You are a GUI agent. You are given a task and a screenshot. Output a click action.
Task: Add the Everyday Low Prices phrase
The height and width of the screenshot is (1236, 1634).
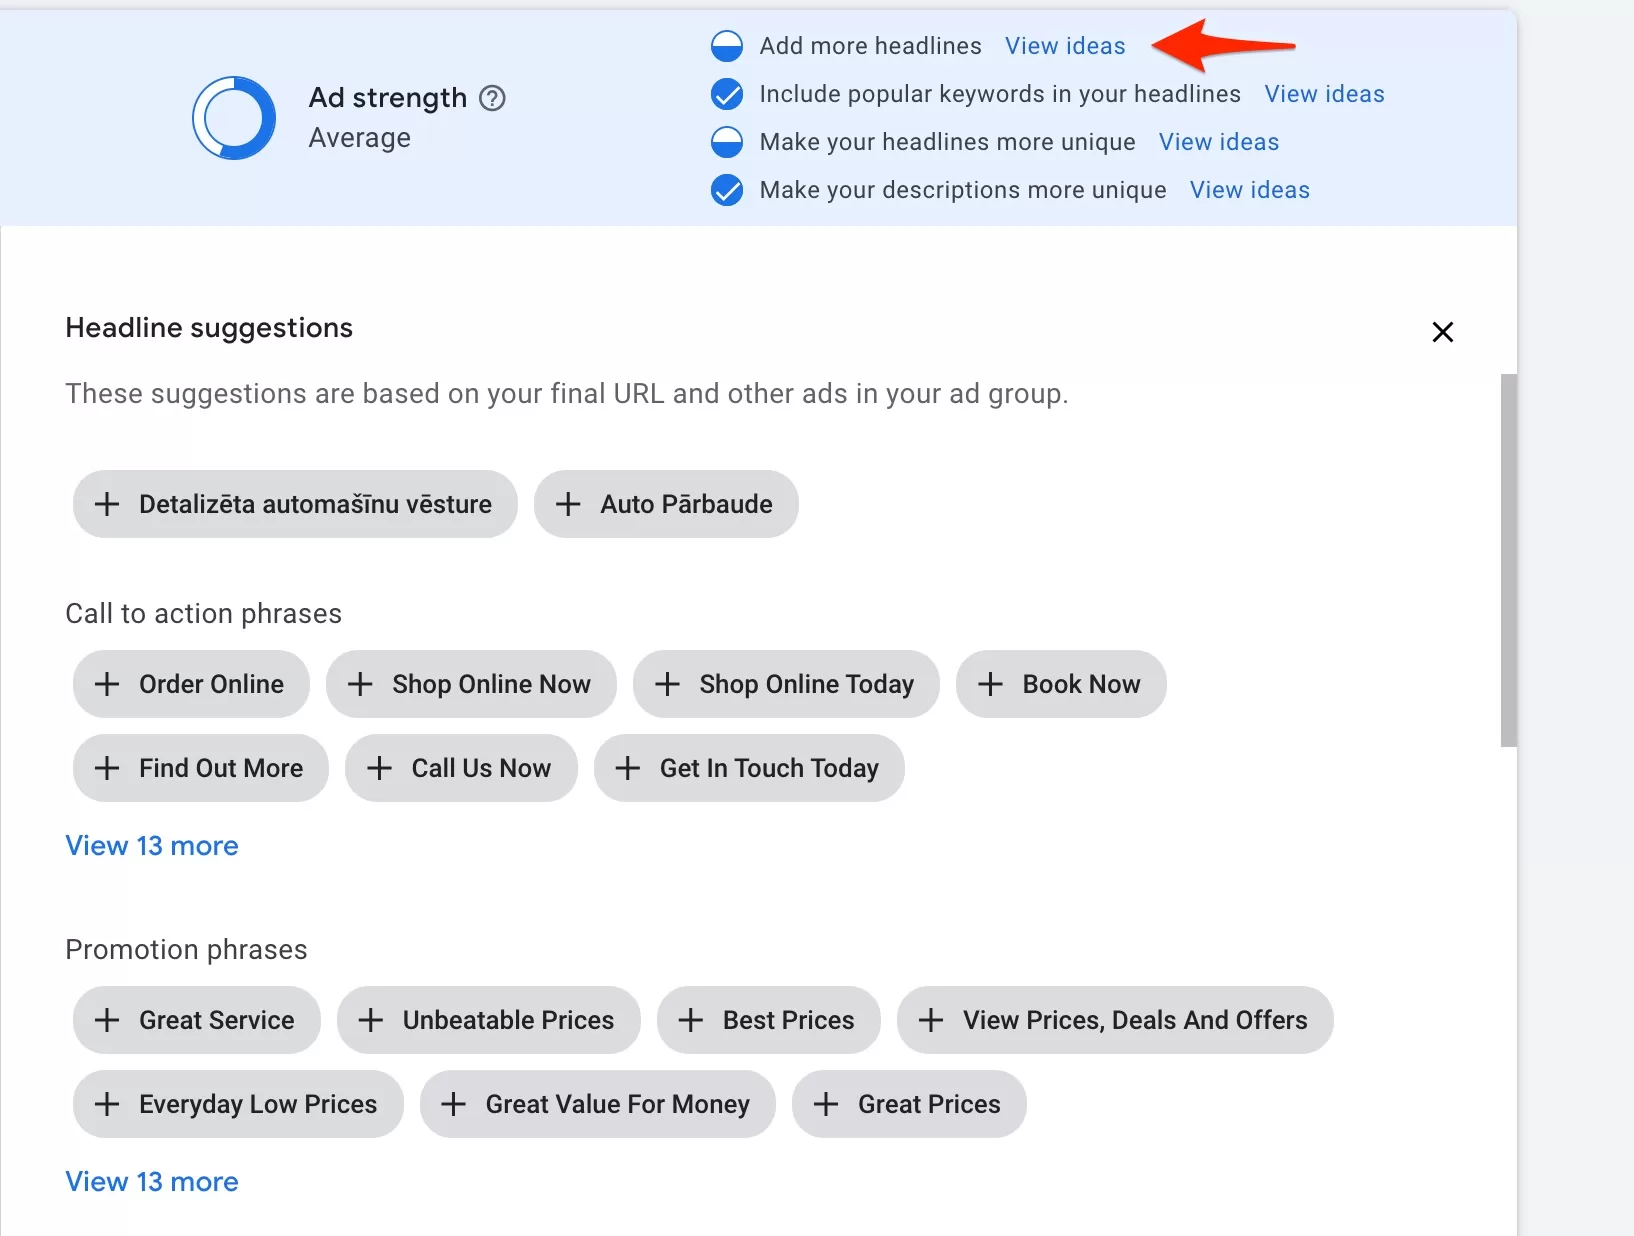(x=238, y=1104)
